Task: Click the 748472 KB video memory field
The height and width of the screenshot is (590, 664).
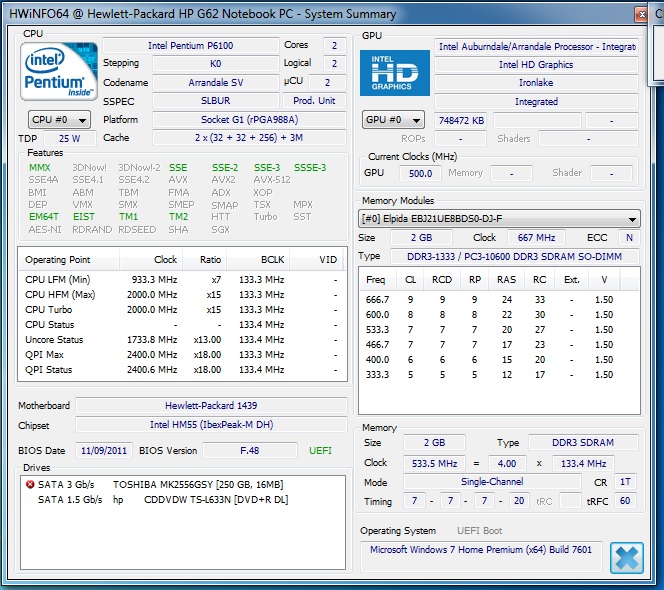Action: coord(461,120)
